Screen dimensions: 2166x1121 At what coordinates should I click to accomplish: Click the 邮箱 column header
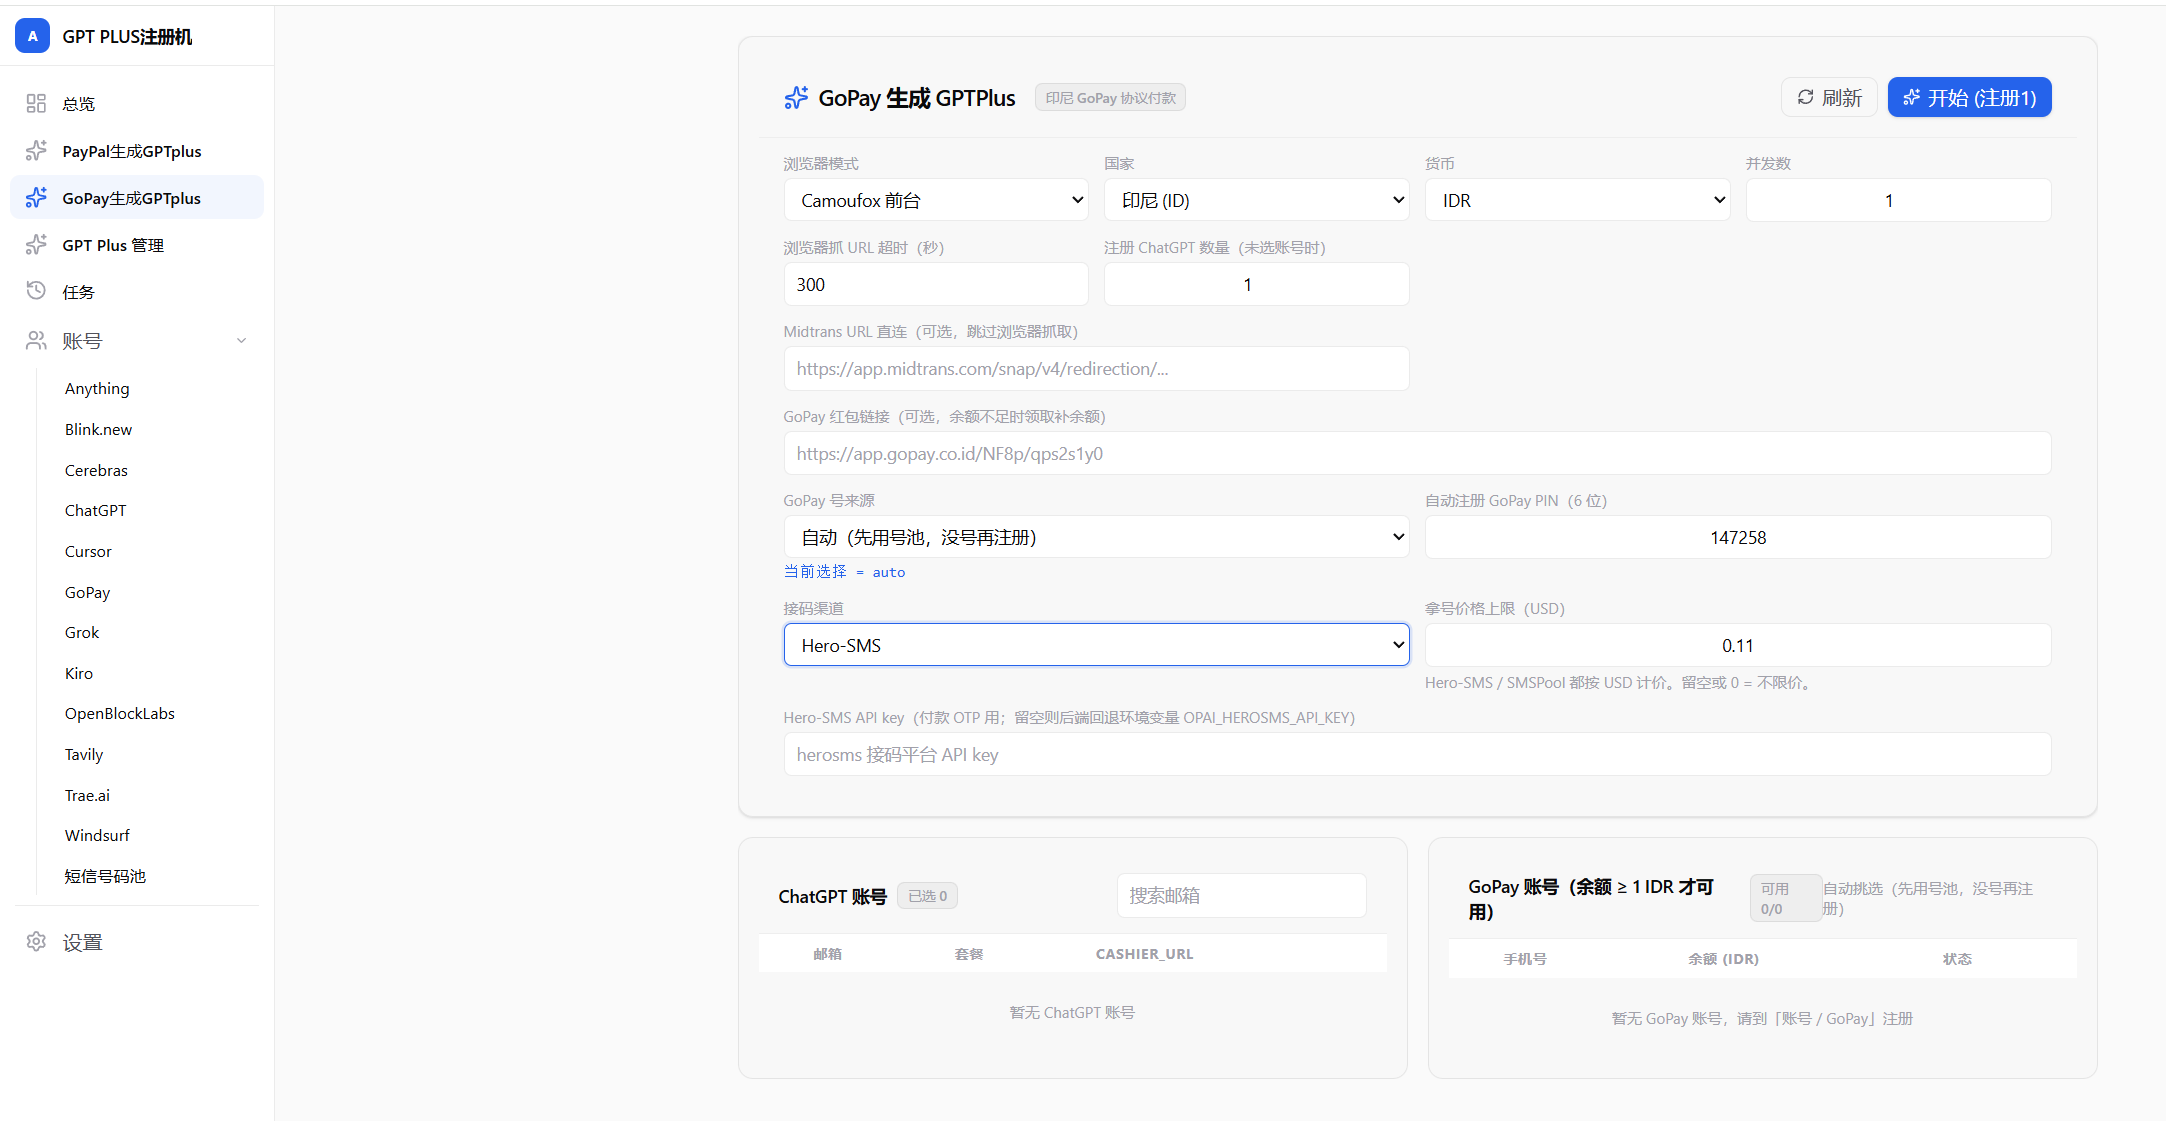click(827, 954)
